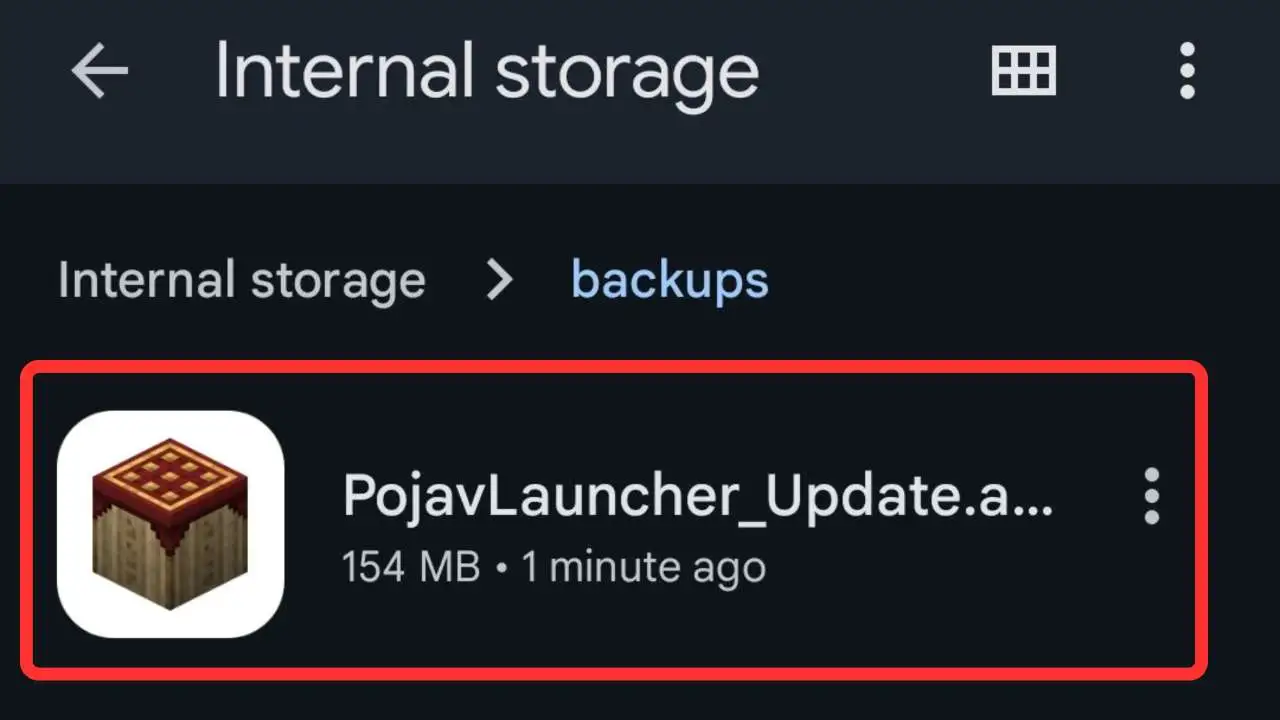Open the top overflow menu (three dots)
This screenshot has width=1280, height=720.
click(x=1186, y=70)
